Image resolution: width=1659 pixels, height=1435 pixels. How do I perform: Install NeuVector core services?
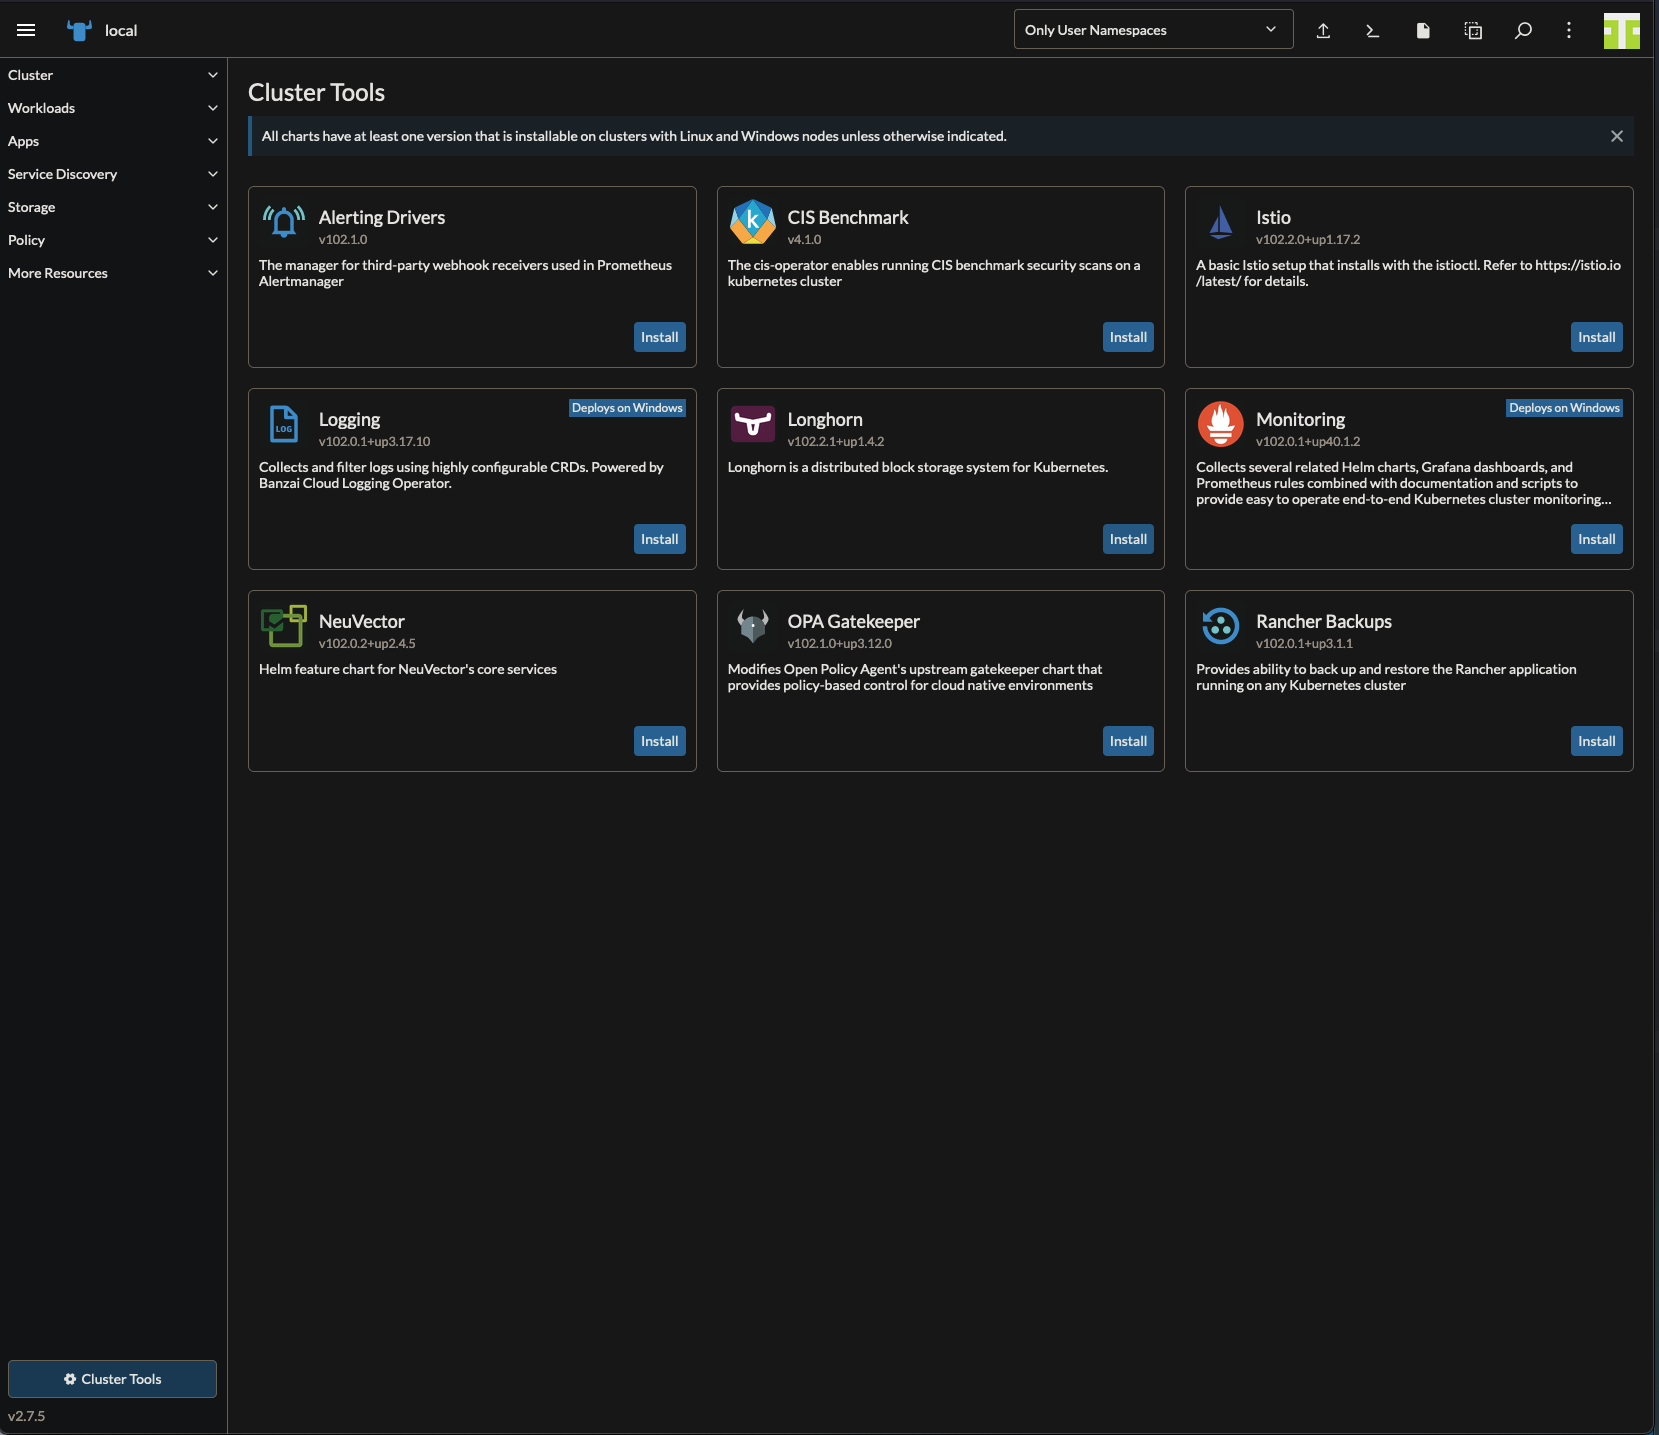tap(659, 741)
